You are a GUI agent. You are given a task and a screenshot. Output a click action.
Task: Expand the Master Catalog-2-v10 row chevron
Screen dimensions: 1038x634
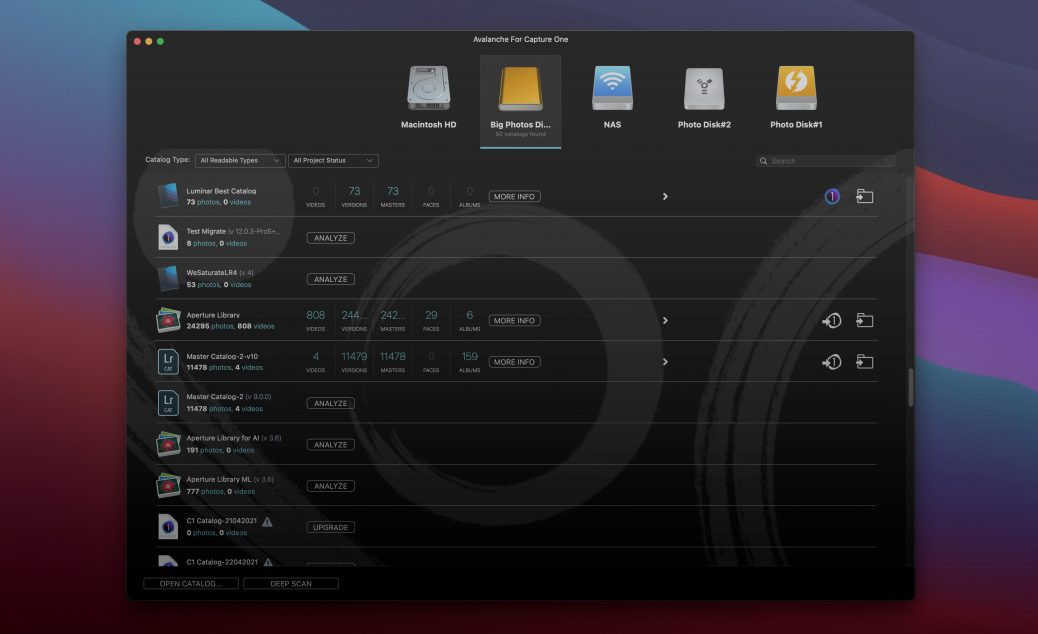coord(665,362)
